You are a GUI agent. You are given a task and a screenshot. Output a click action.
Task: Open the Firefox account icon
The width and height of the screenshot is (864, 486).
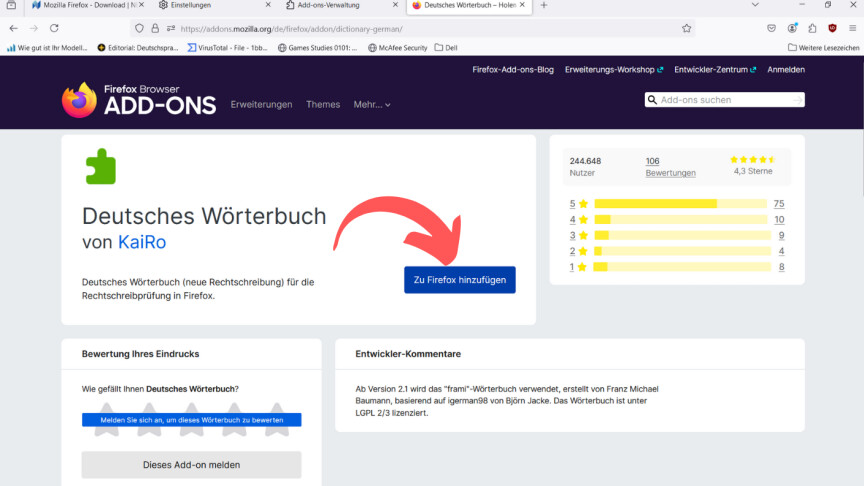[792, 28]
